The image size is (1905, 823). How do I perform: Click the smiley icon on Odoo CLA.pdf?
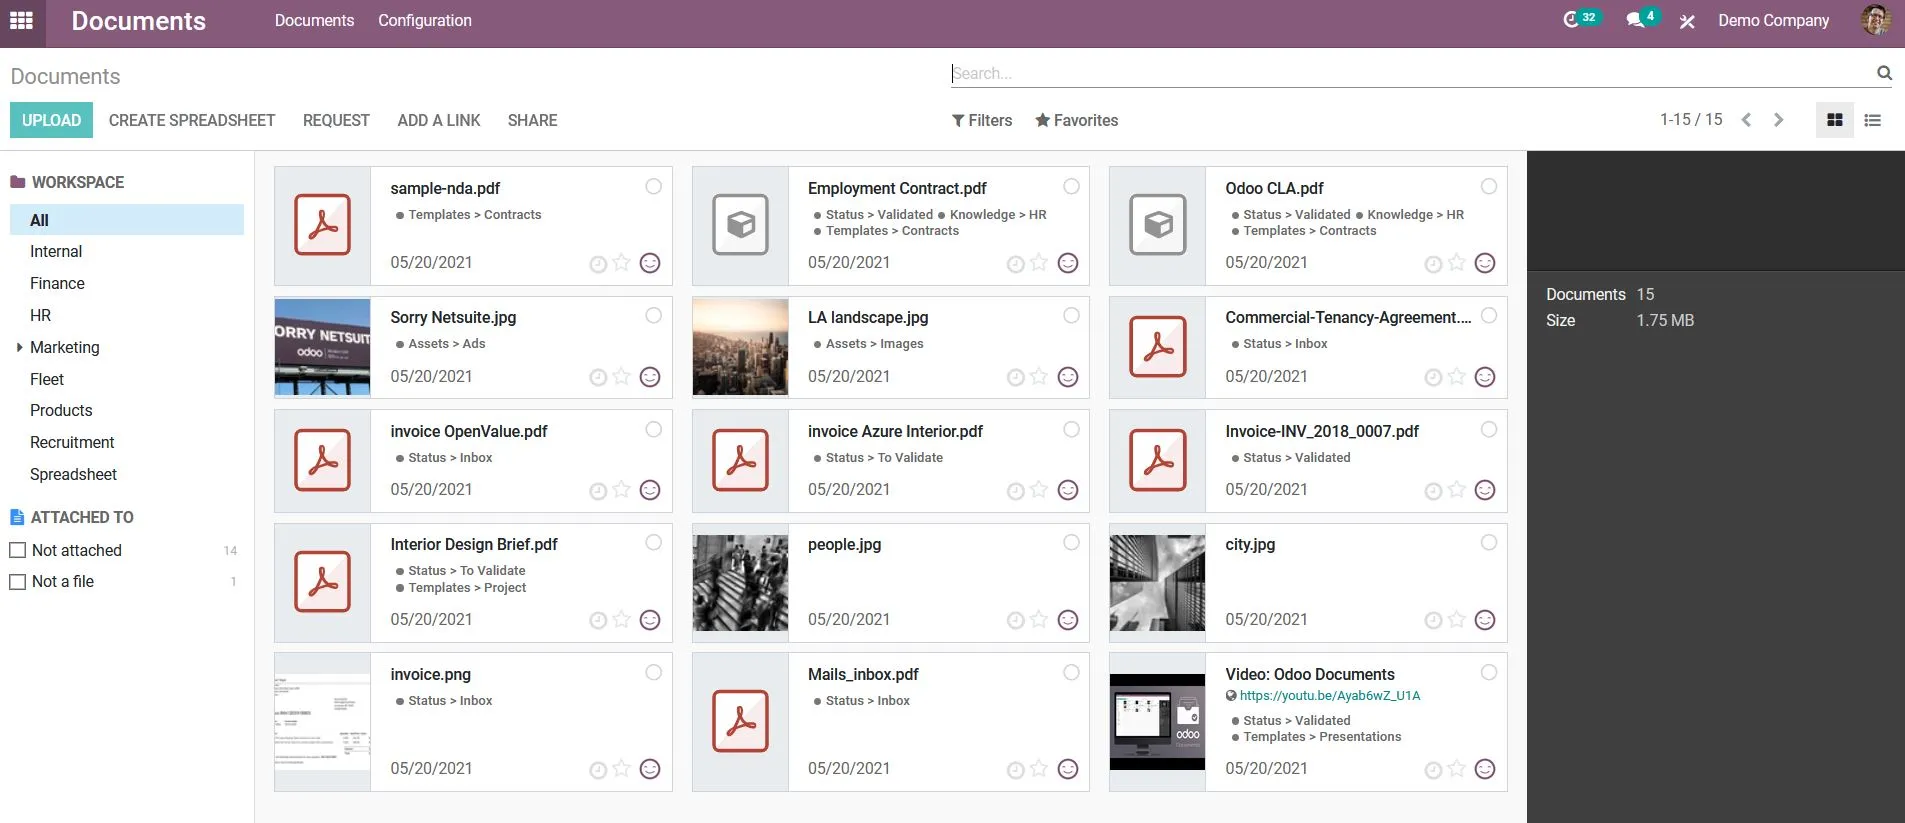click(x=1485, y=263)
